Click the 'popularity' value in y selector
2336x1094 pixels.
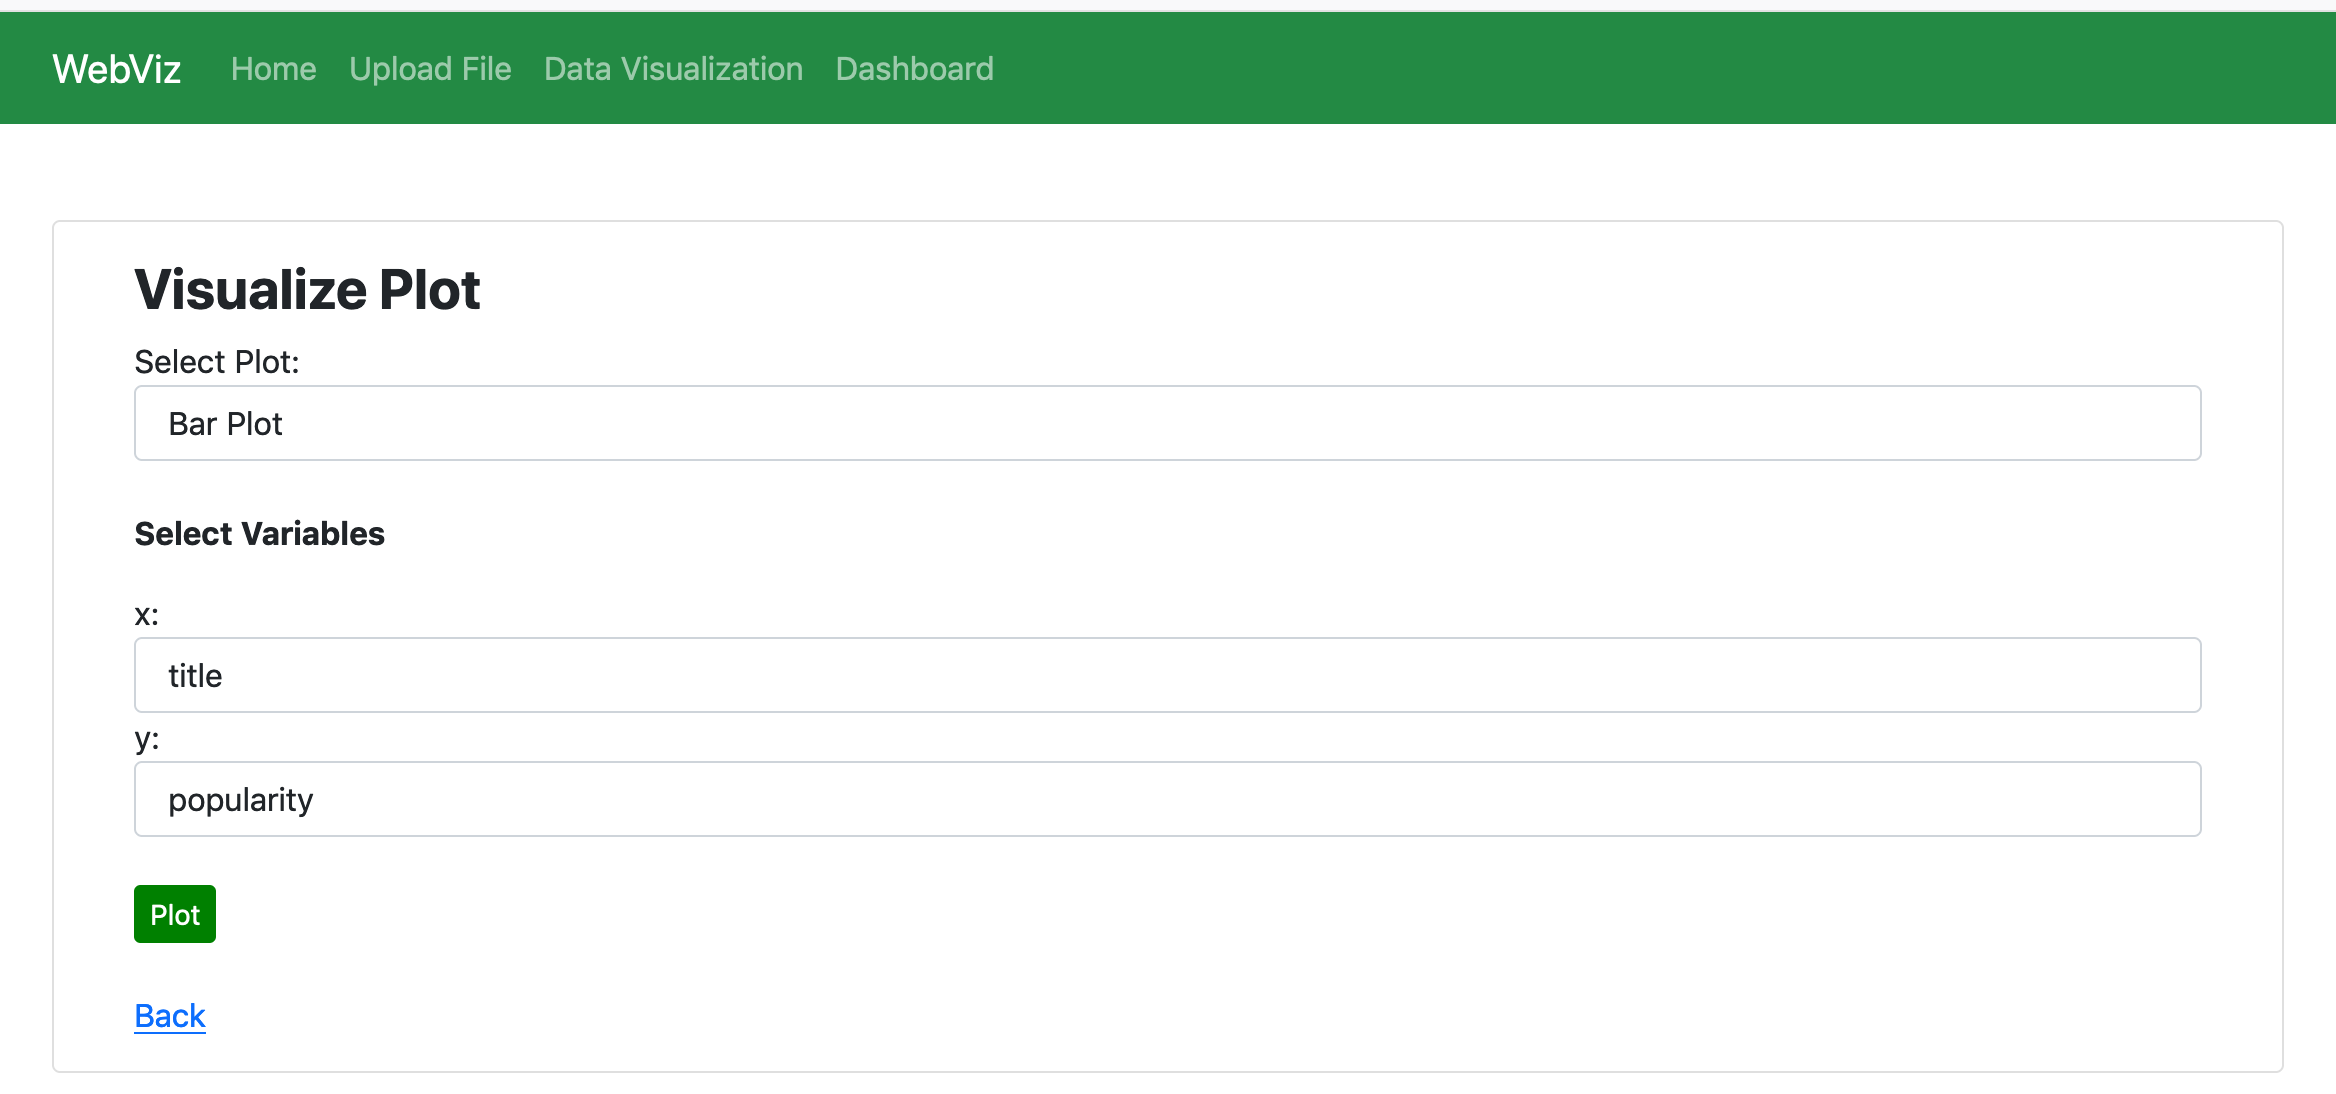(x=240, y=800)
